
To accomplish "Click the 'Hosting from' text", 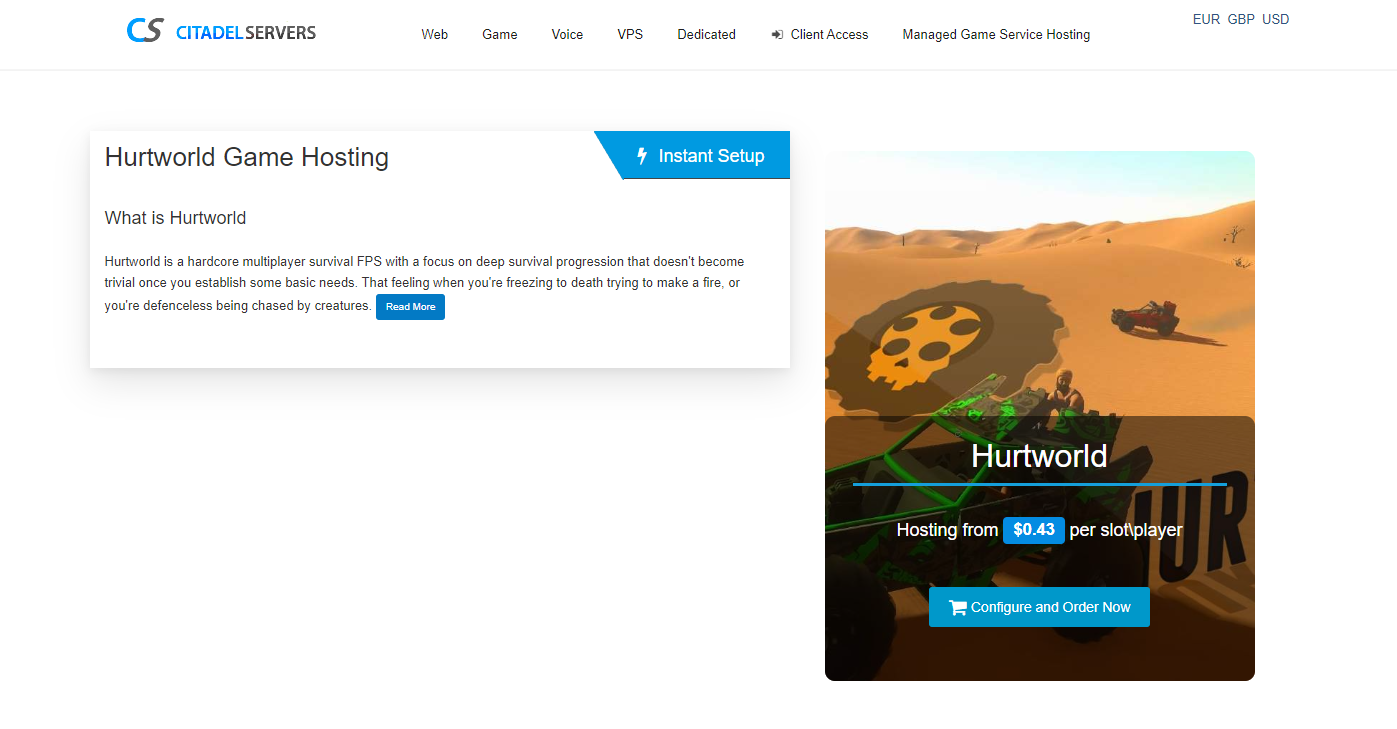I will (x=947, y=530).
